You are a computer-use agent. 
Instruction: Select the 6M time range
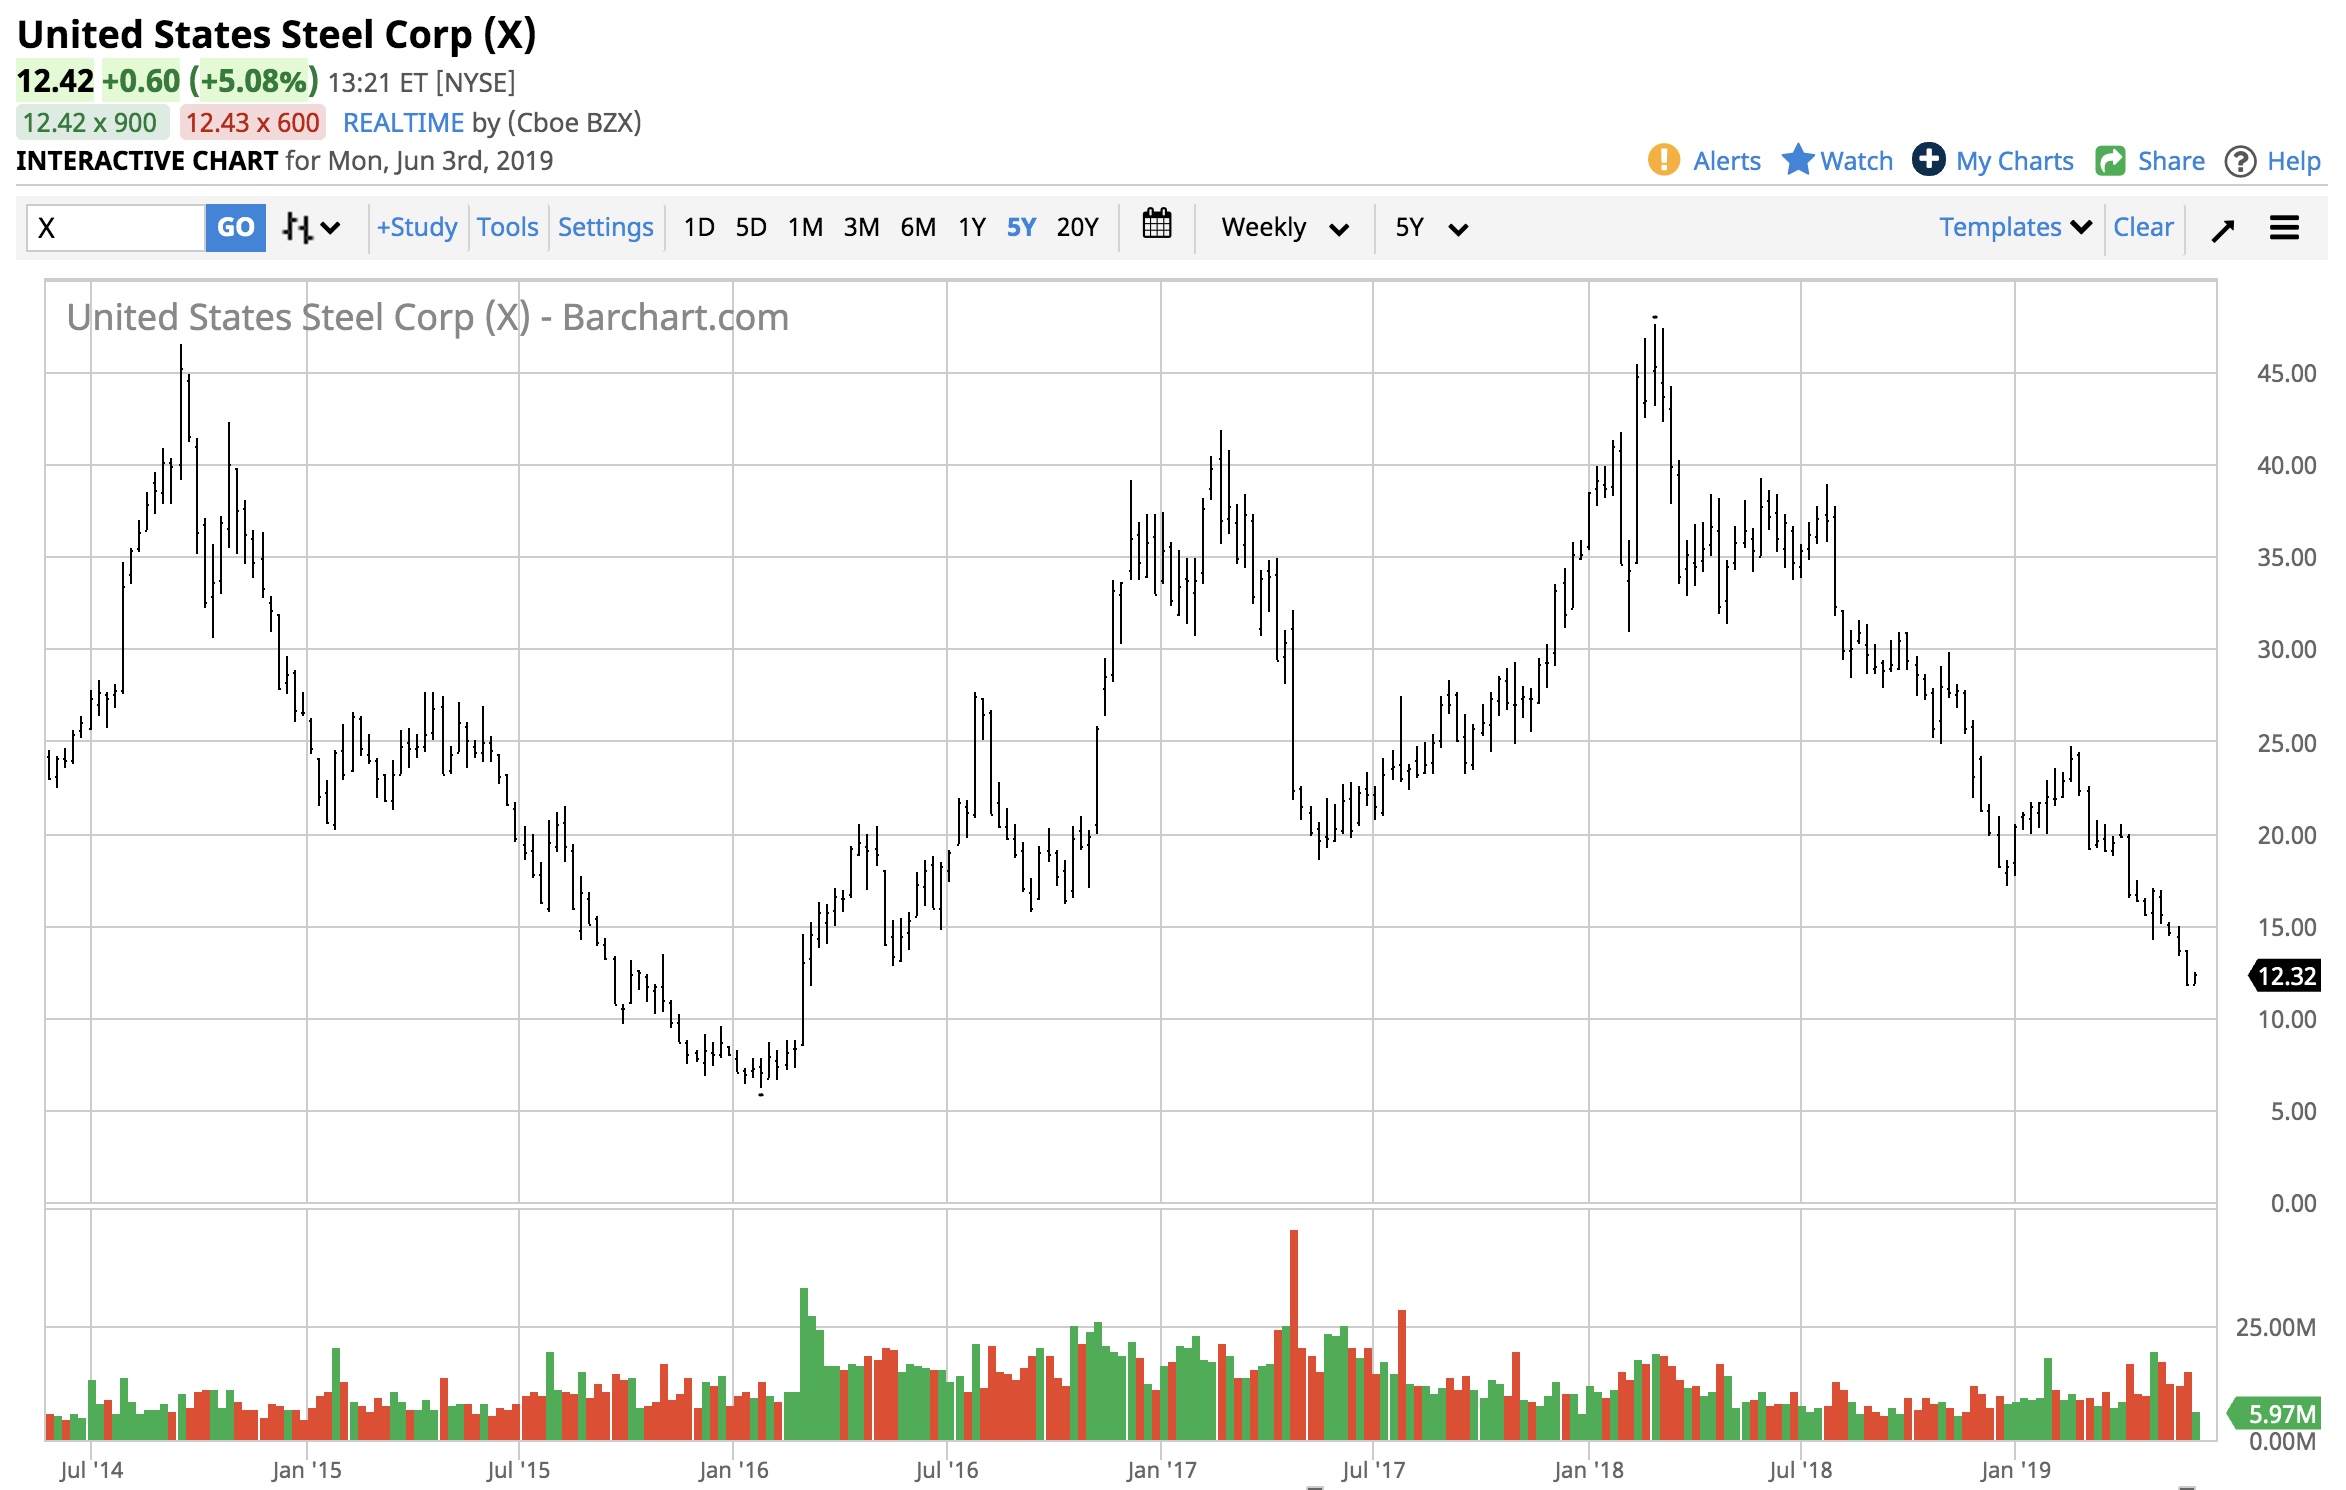point(918,227)
